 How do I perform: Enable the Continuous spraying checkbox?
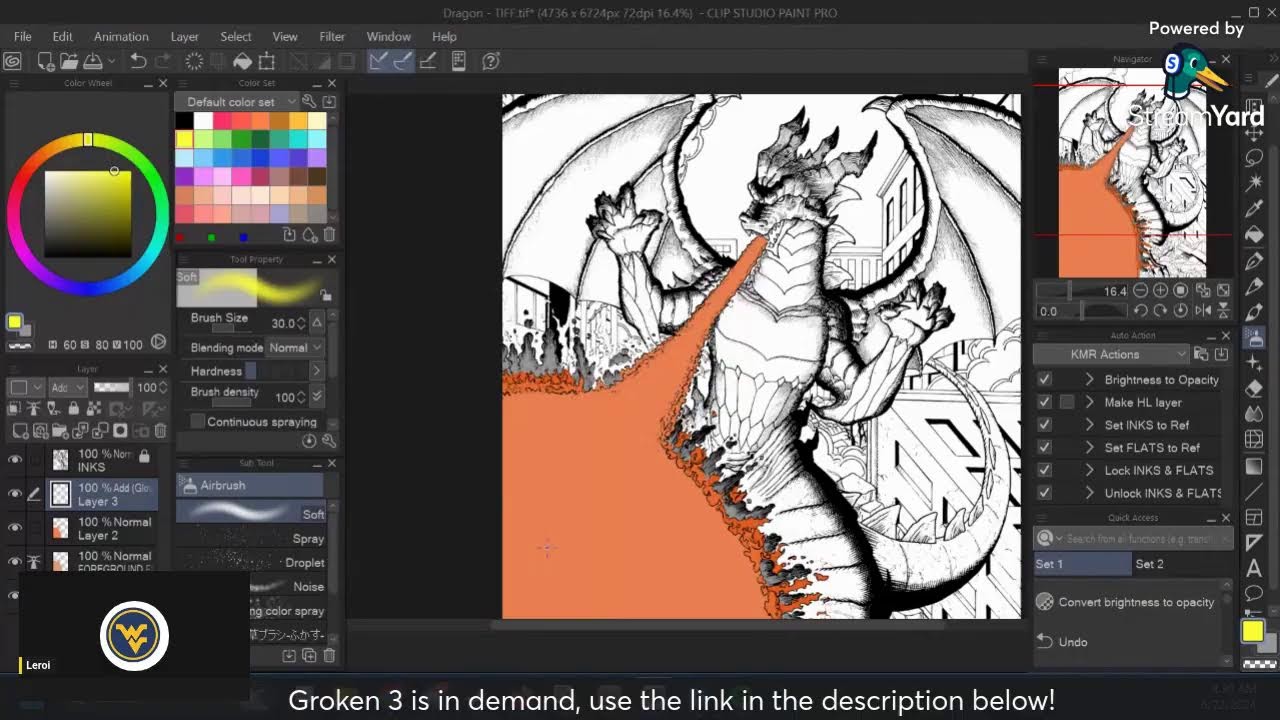coord(198,422)
